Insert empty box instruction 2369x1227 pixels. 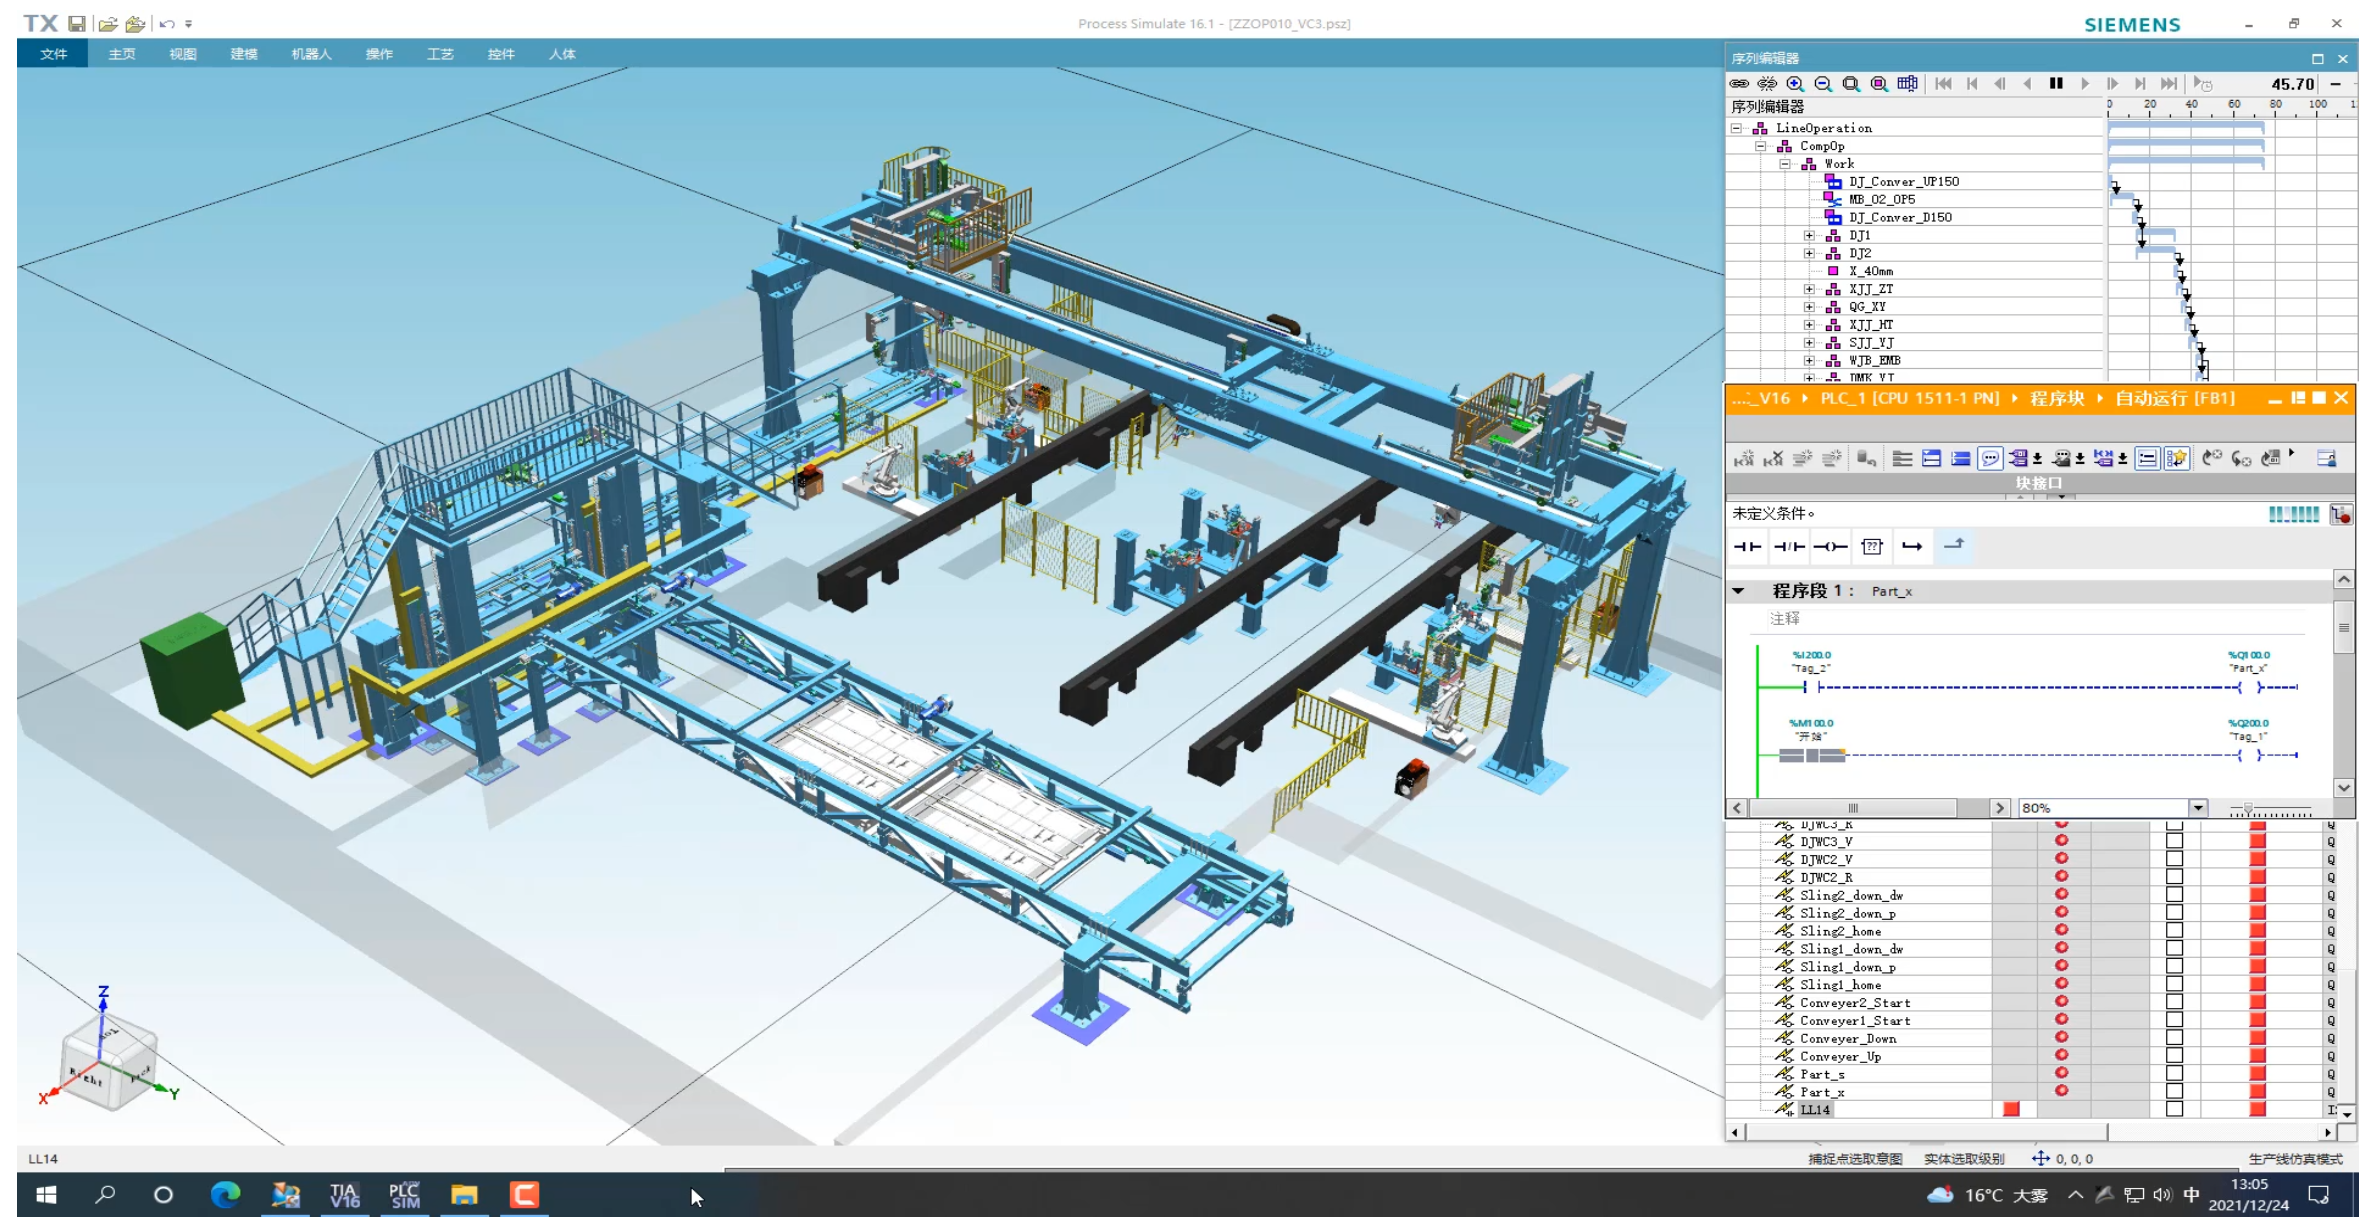[x=1872, y=547]
